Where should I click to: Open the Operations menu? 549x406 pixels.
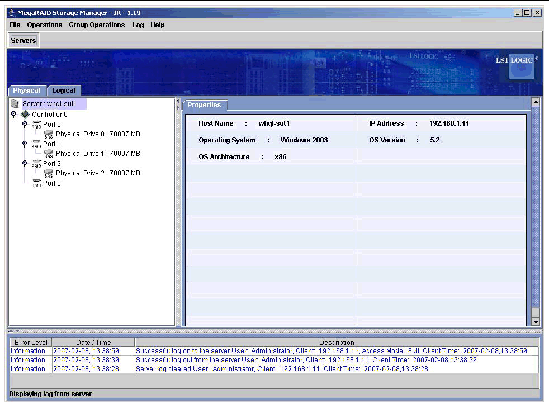click(44, 25)
